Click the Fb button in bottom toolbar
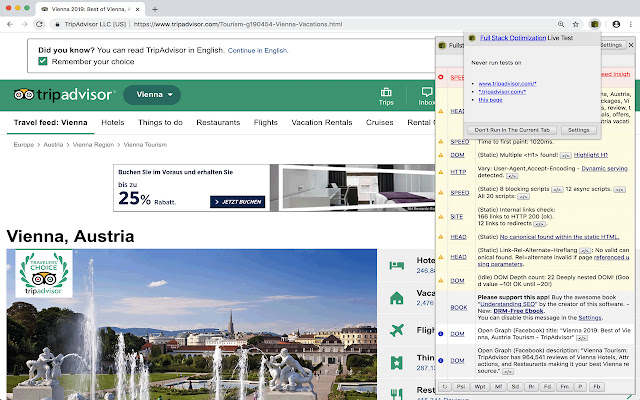 tap(597, 387)
